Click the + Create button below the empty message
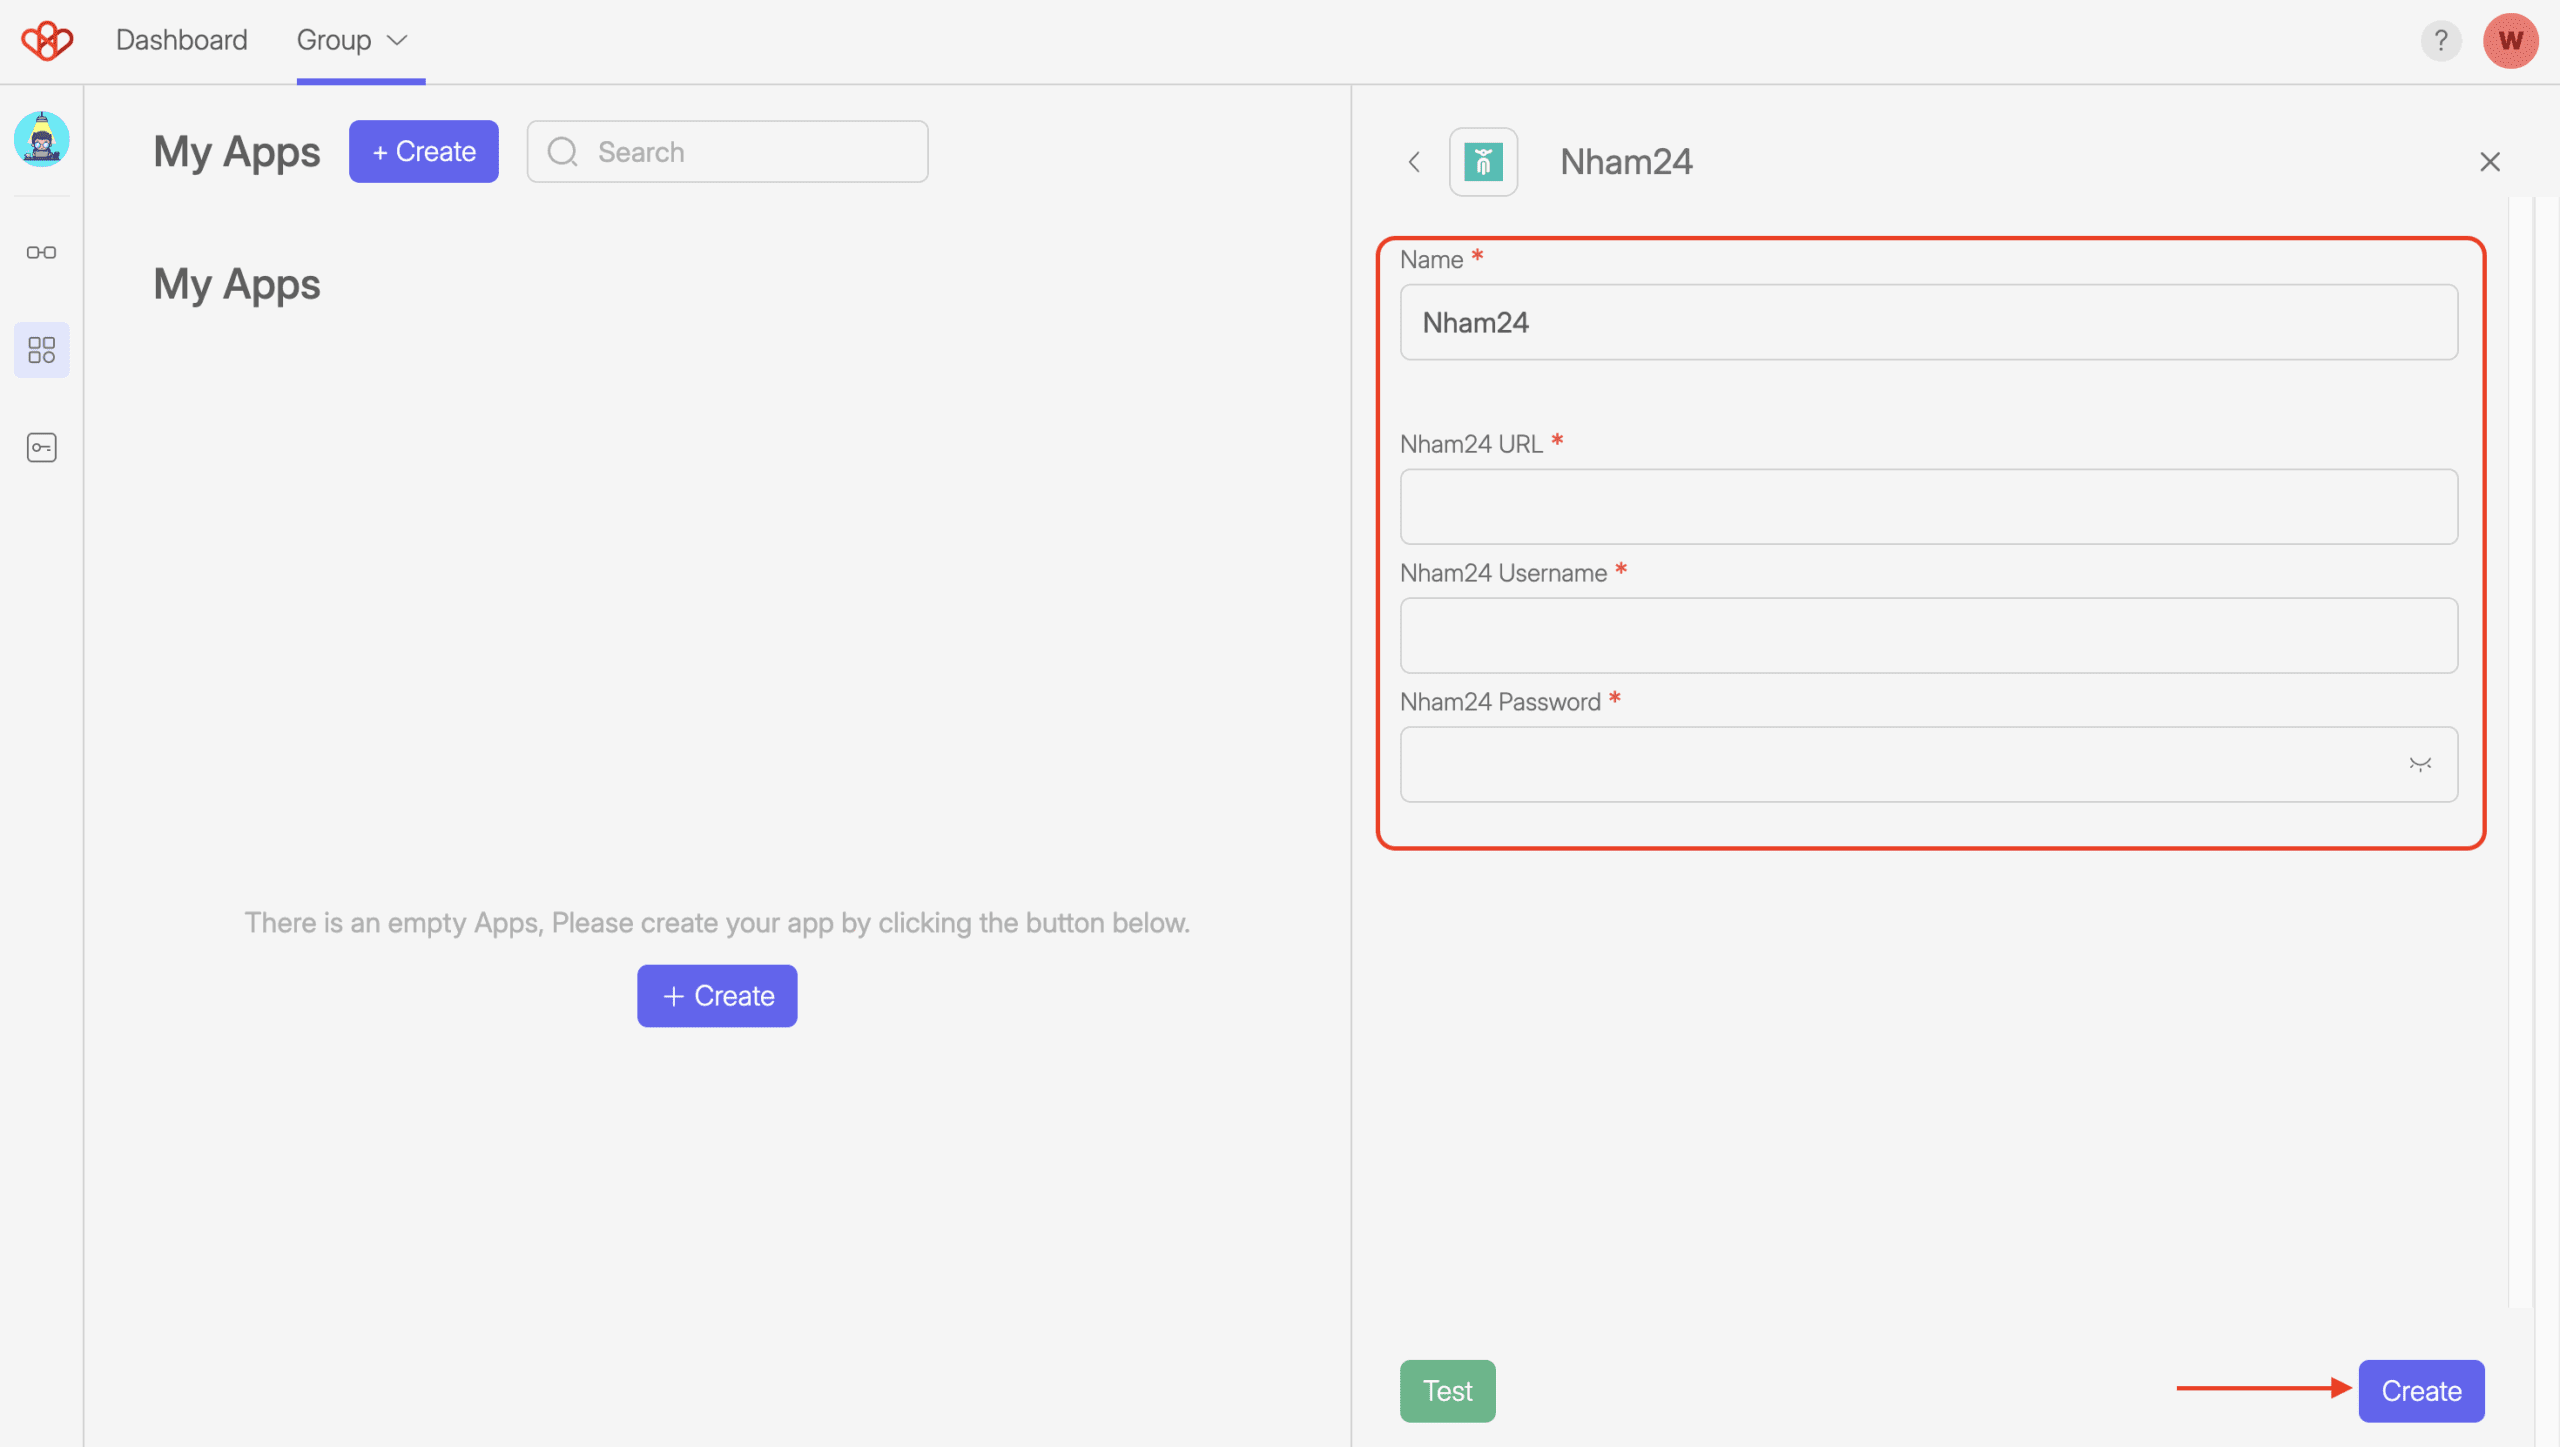The image size is (2560, 1447). pos(717,996)
